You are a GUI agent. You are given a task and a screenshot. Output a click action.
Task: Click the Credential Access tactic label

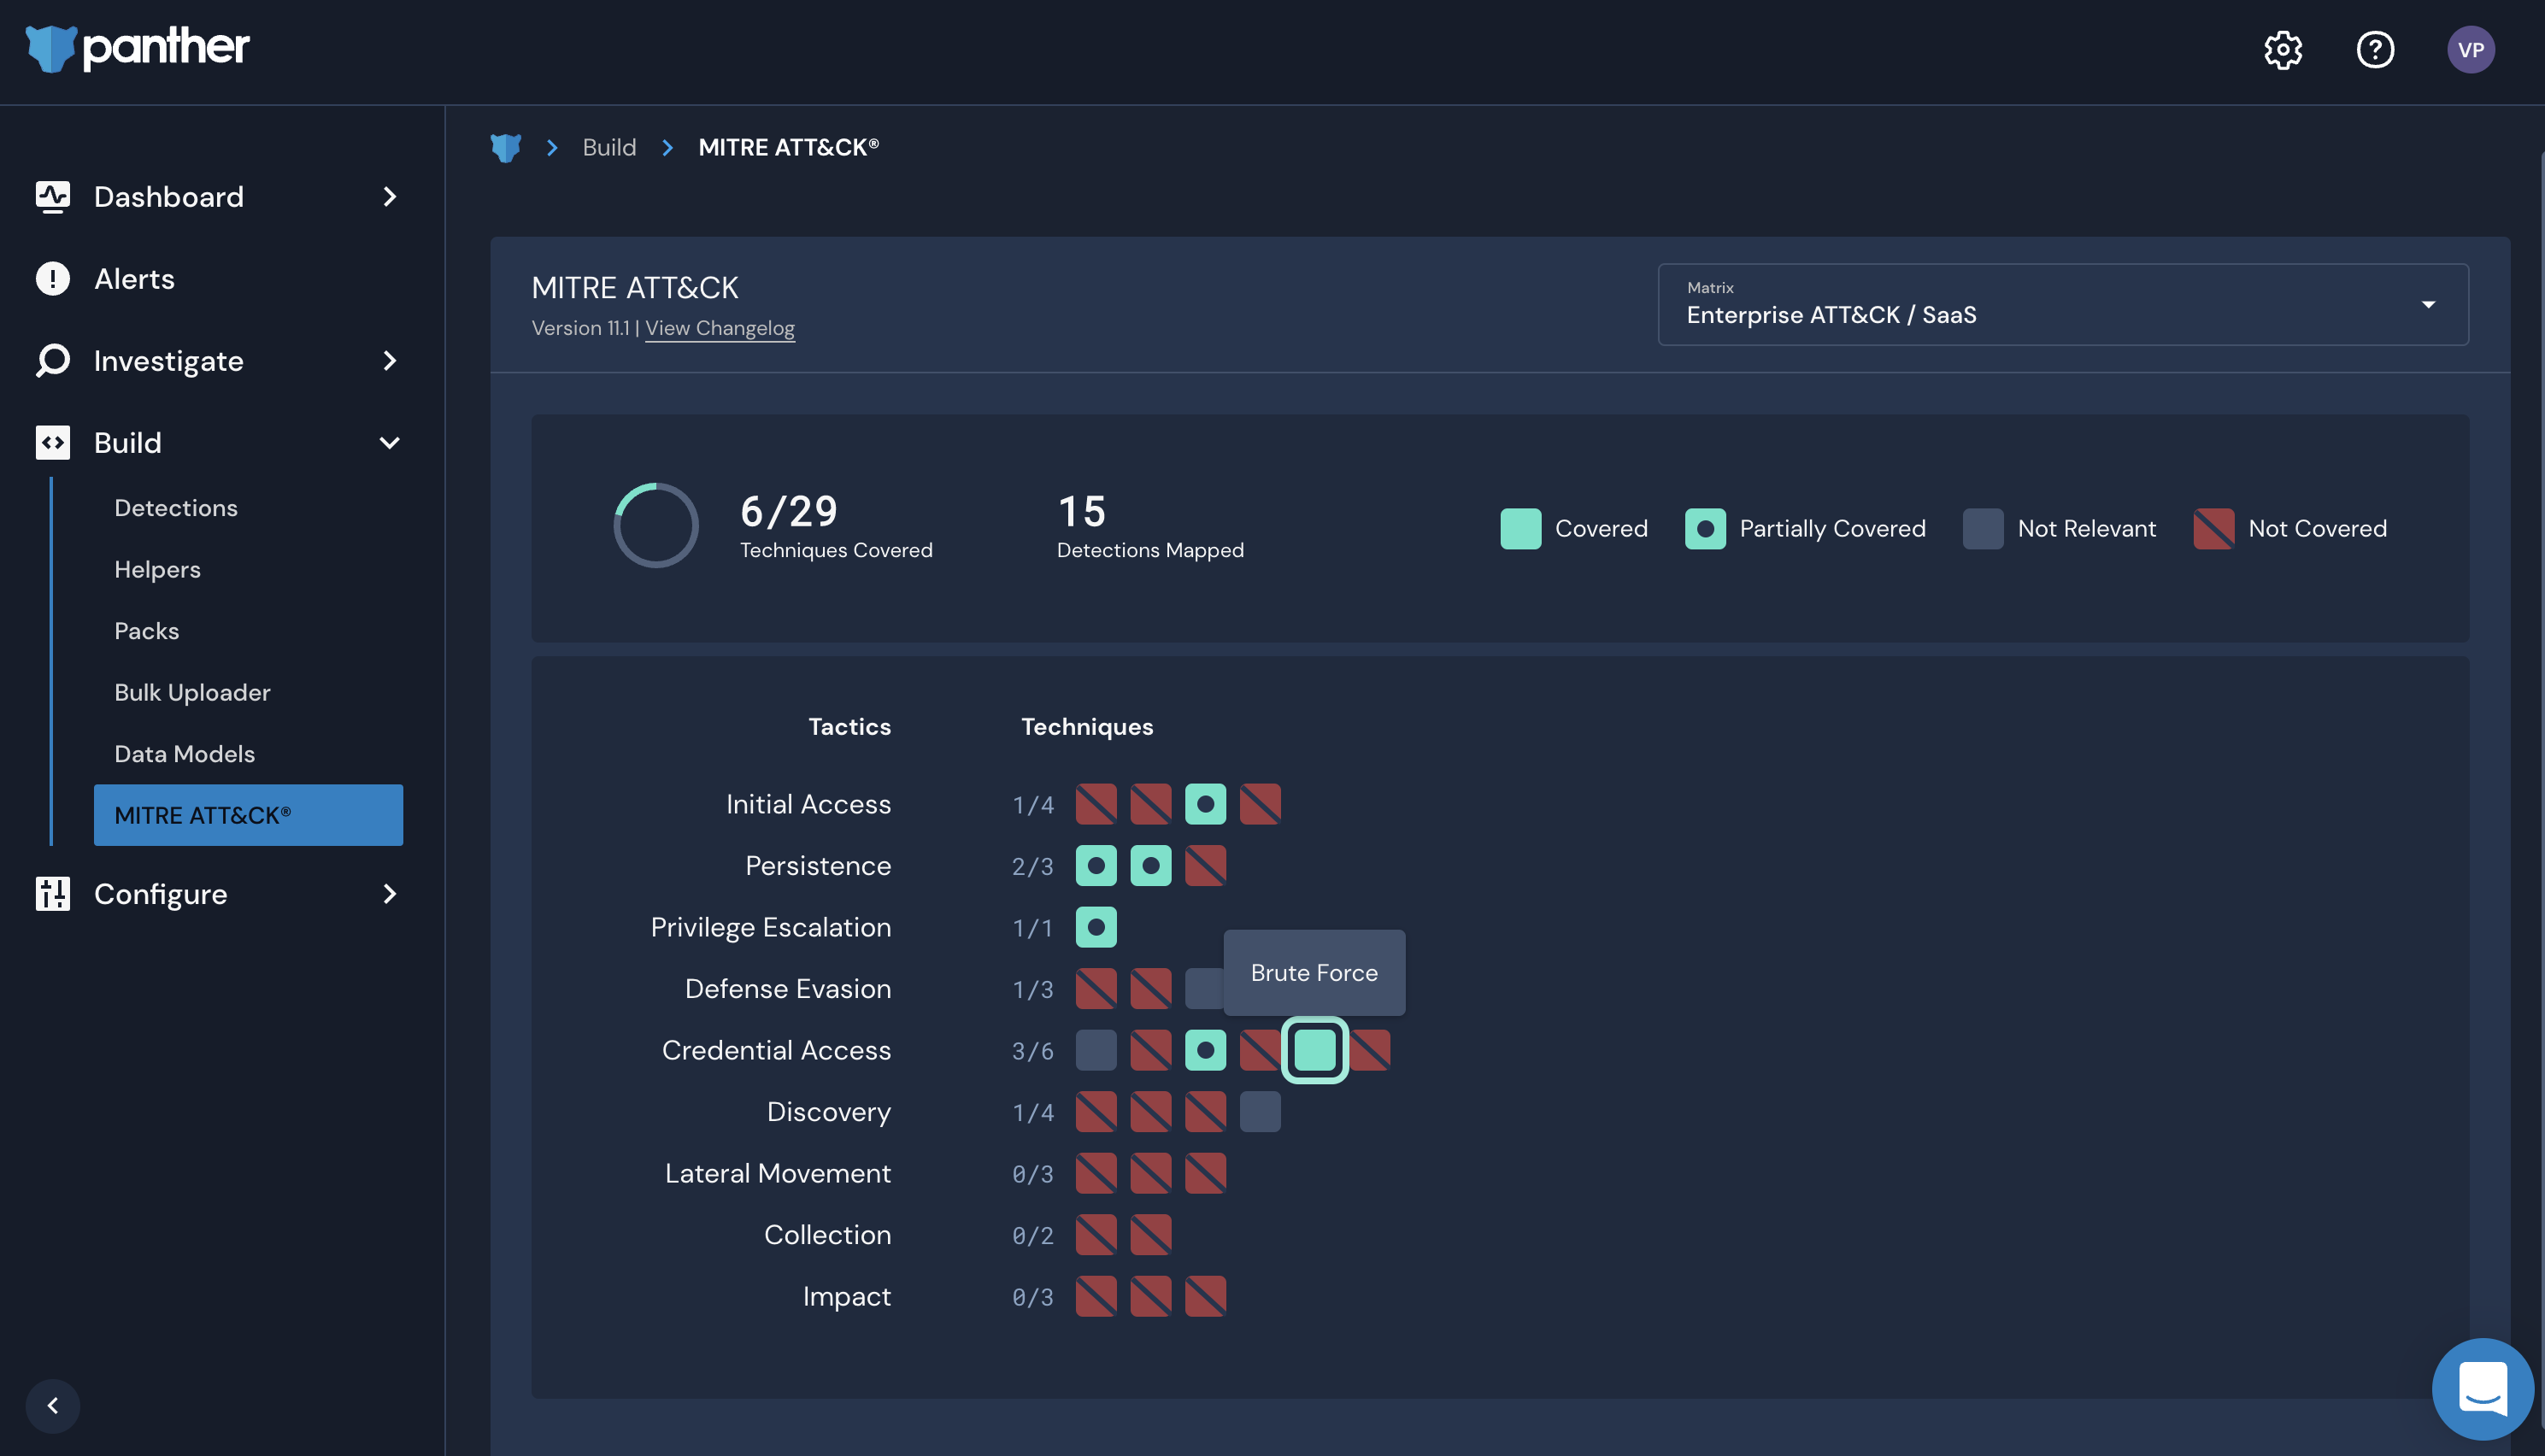[x=776, y=1050]
